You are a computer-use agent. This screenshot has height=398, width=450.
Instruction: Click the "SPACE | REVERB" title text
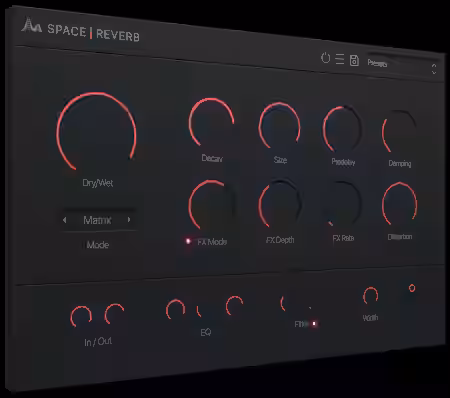click(x=93, y=33)
